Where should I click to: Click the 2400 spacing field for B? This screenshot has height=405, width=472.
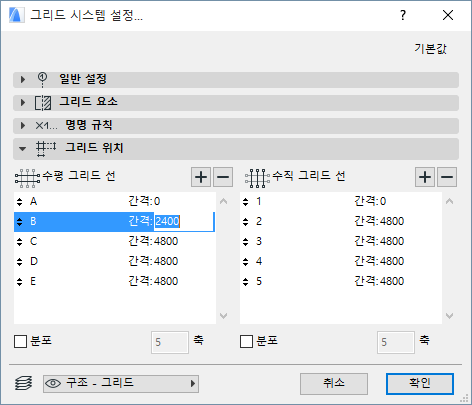[184, 222]
